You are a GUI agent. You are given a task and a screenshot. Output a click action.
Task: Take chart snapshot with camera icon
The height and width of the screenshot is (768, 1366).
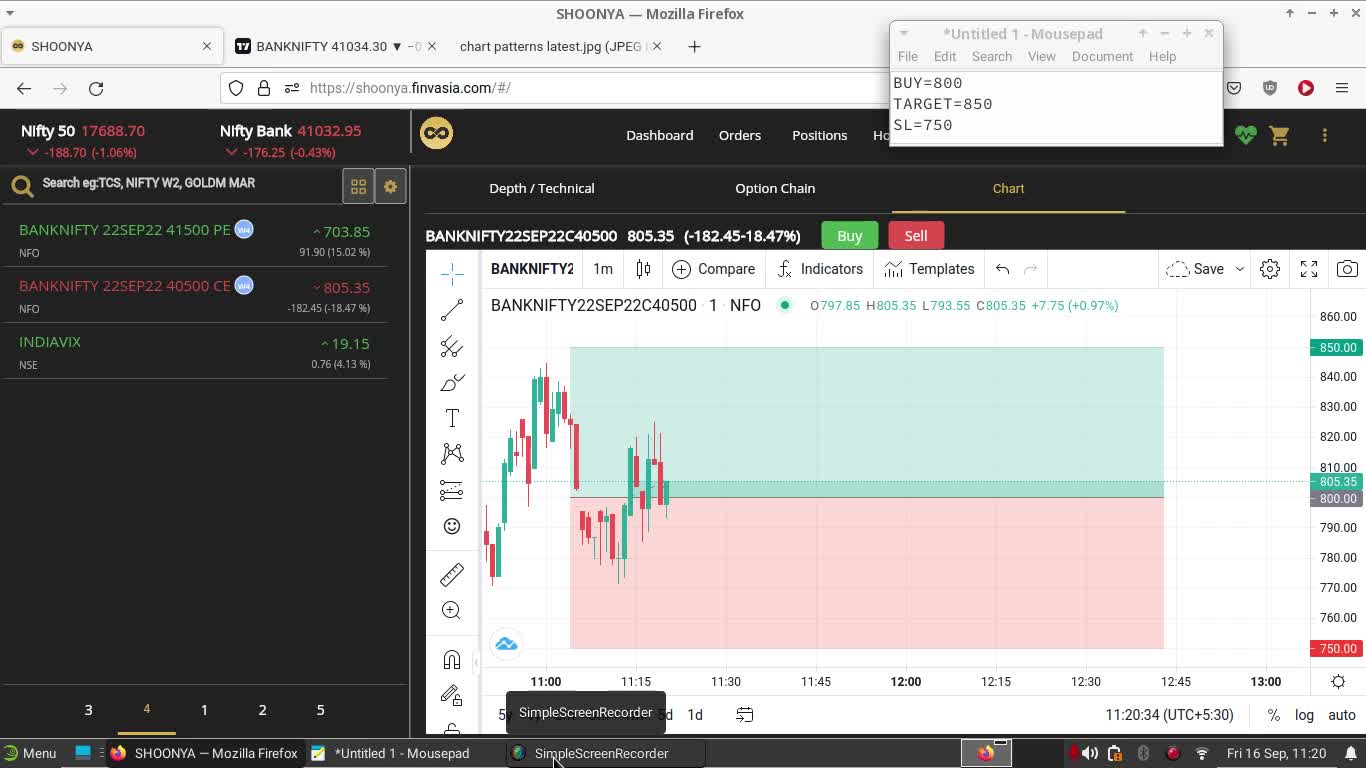pos(1347,269)
